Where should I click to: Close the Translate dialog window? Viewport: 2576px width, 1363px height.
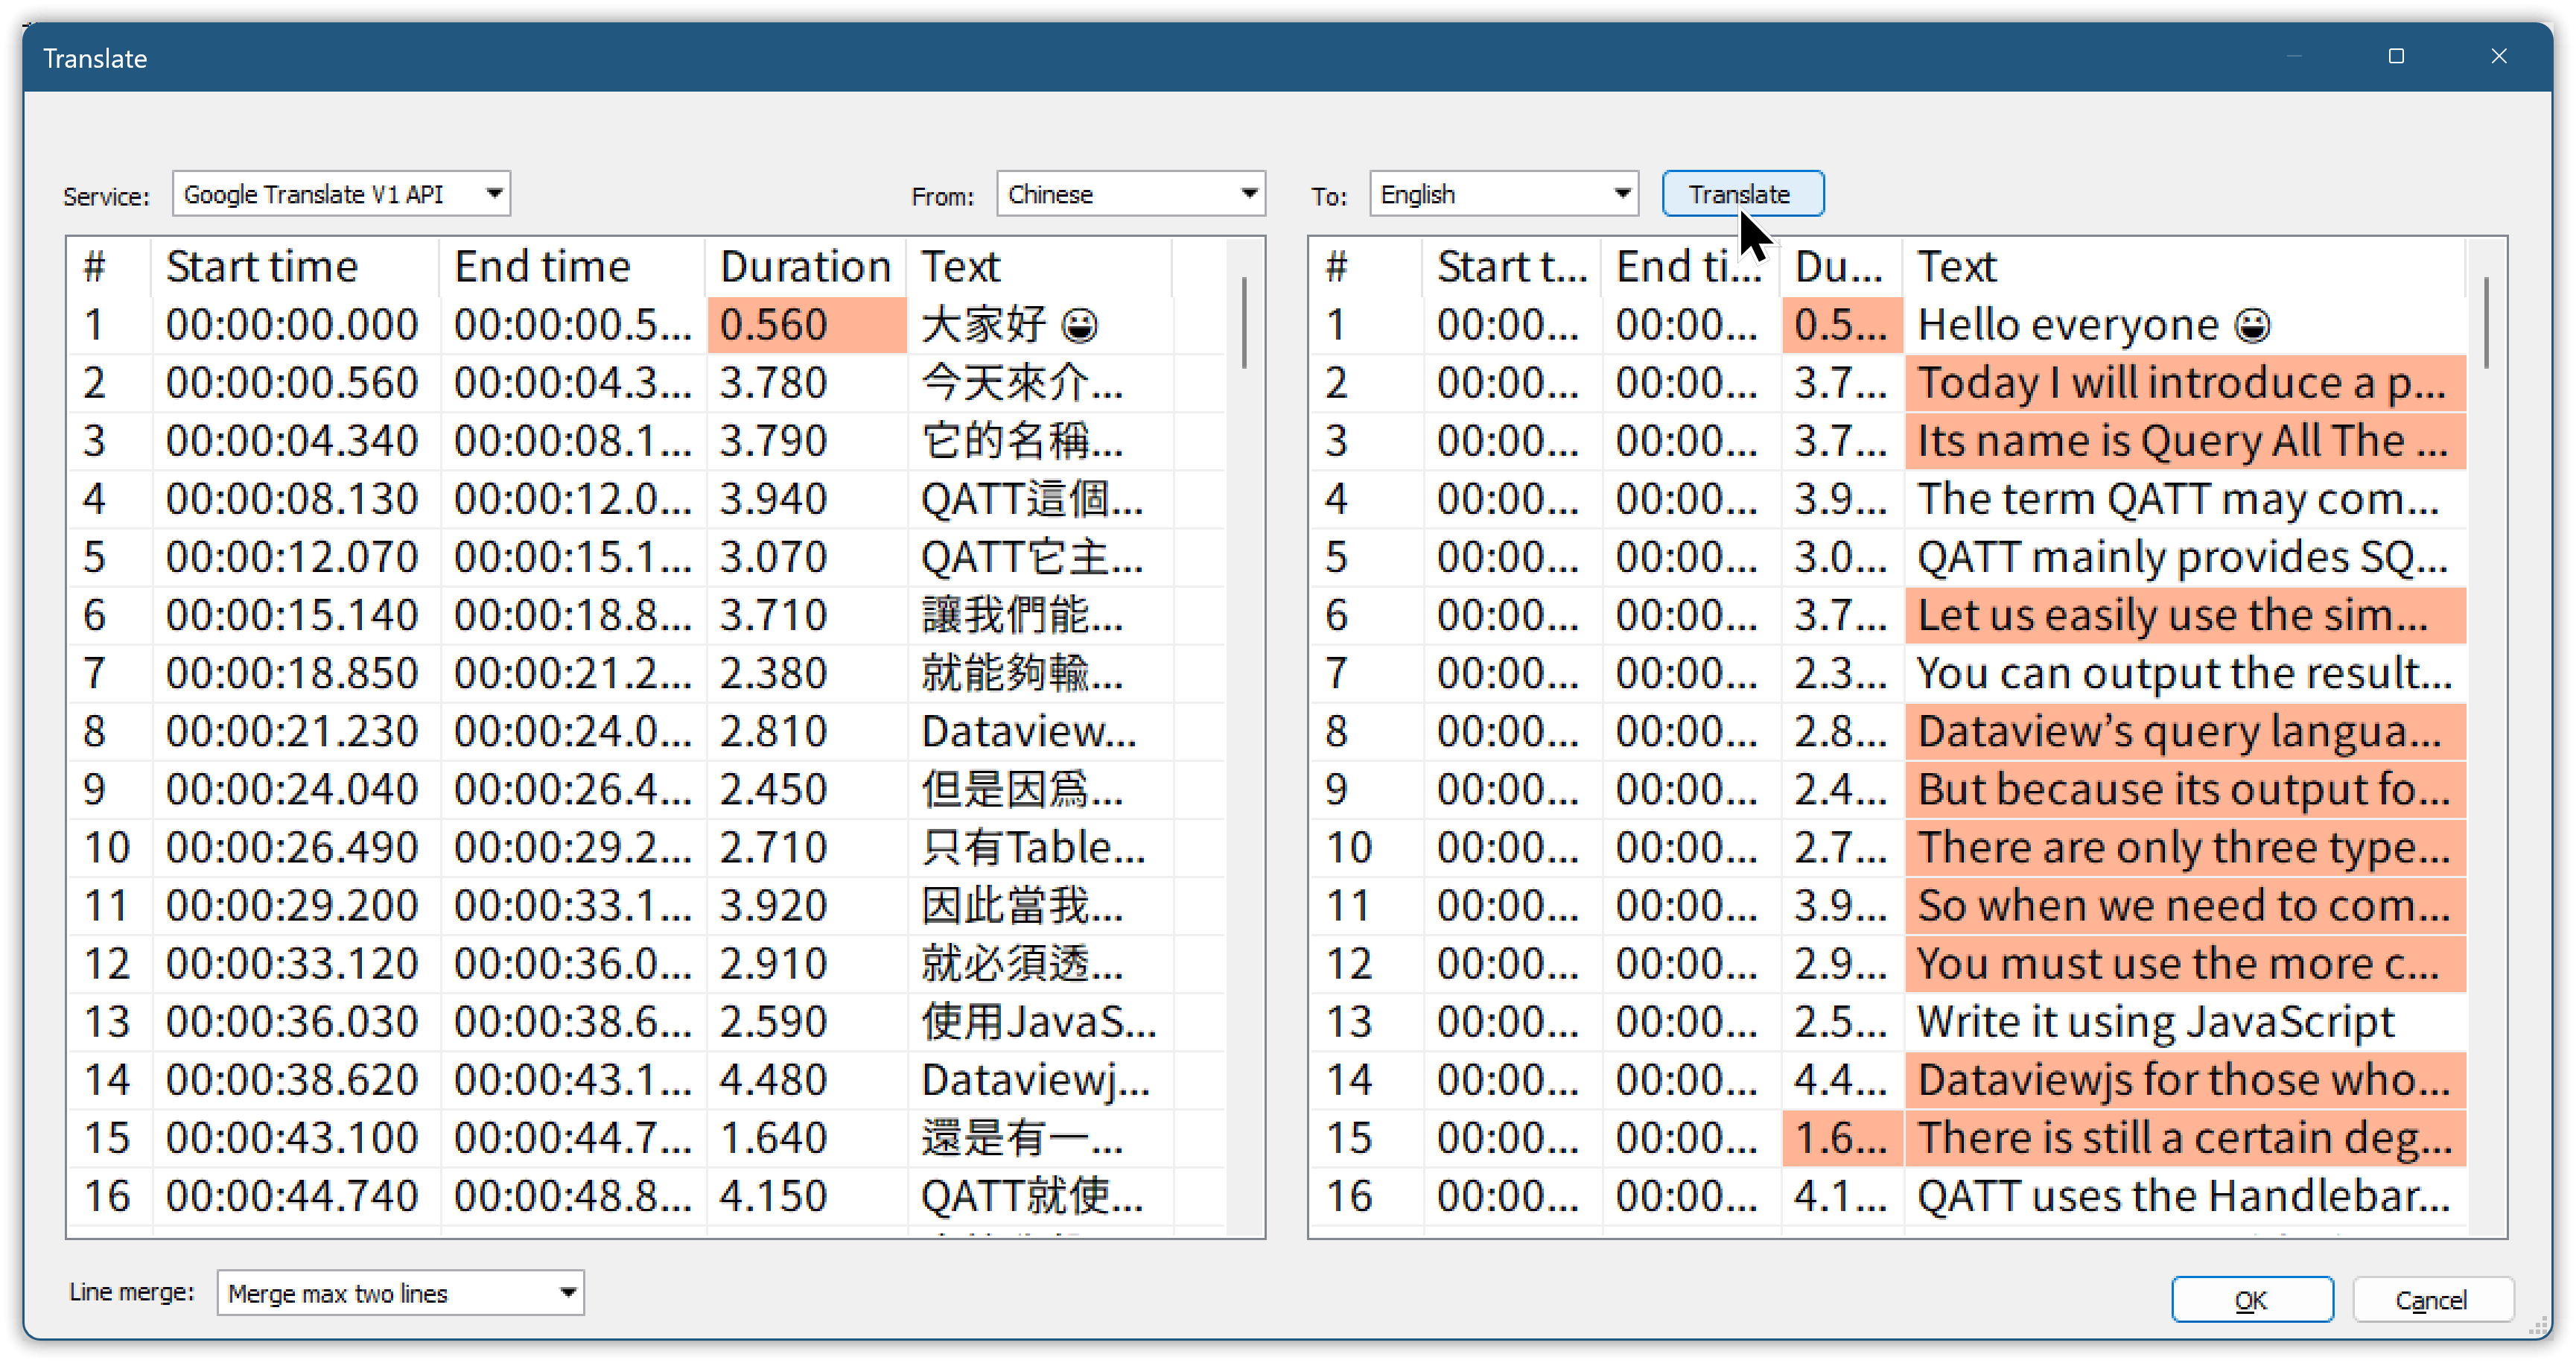(2498, 57)
